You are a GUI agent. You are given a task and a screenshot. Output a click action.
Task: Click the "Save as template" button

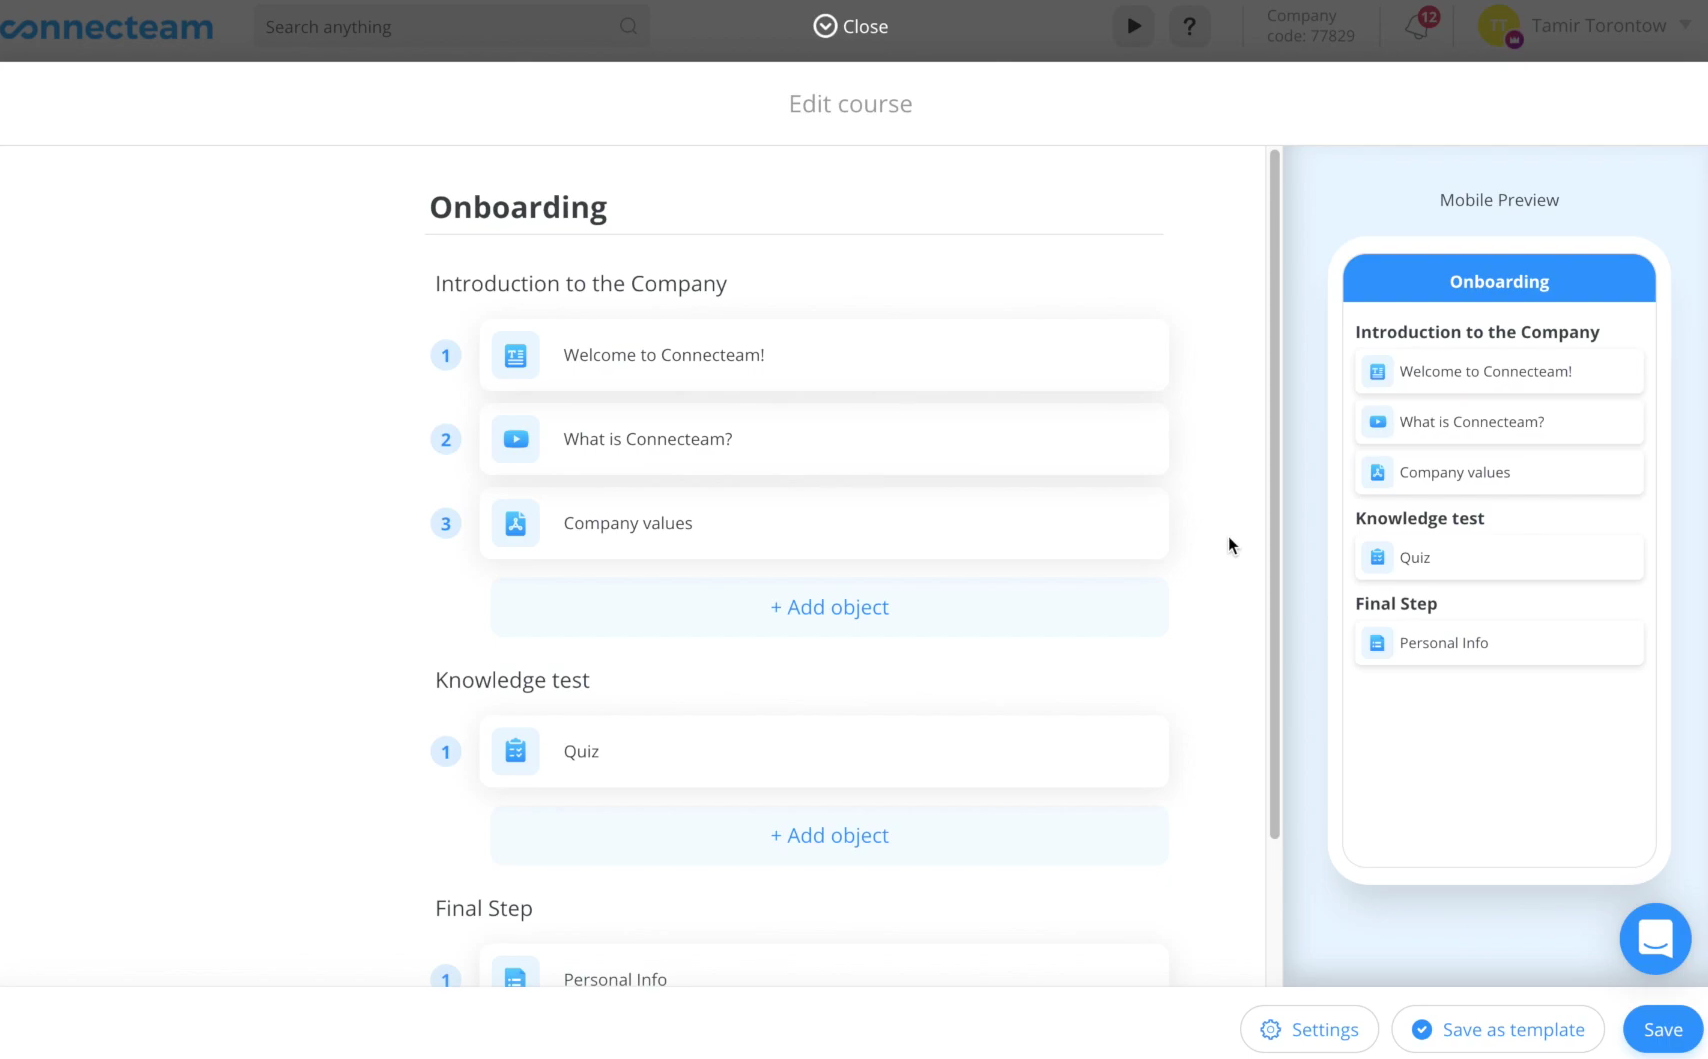pos(1498,1029)
